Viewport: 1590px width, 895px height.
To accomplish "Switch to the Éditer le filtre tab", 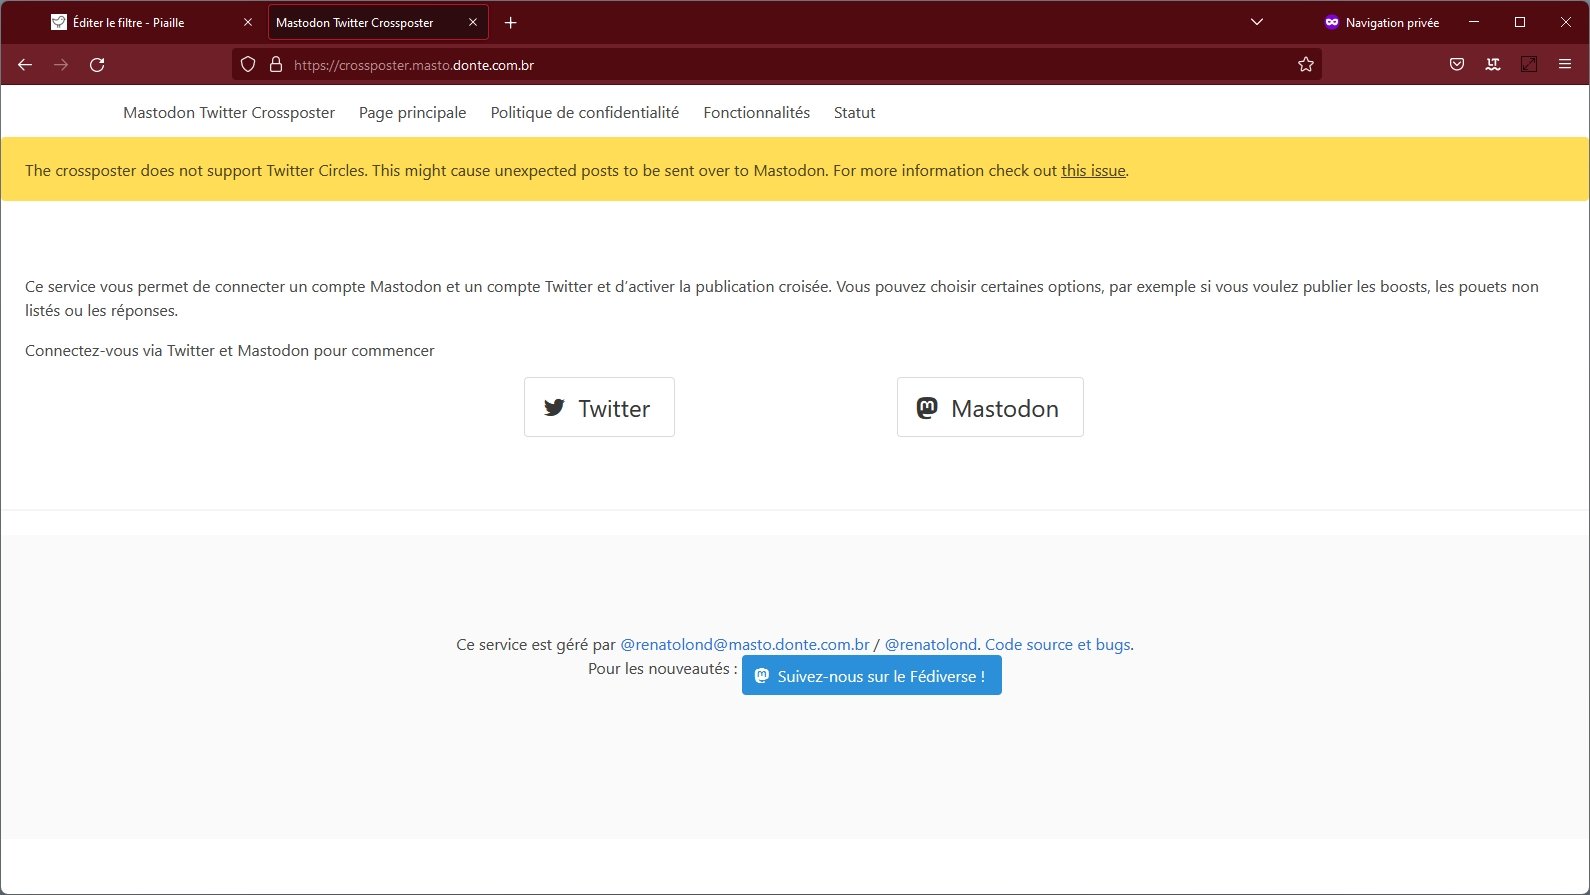I will click(x=140, y=22).
